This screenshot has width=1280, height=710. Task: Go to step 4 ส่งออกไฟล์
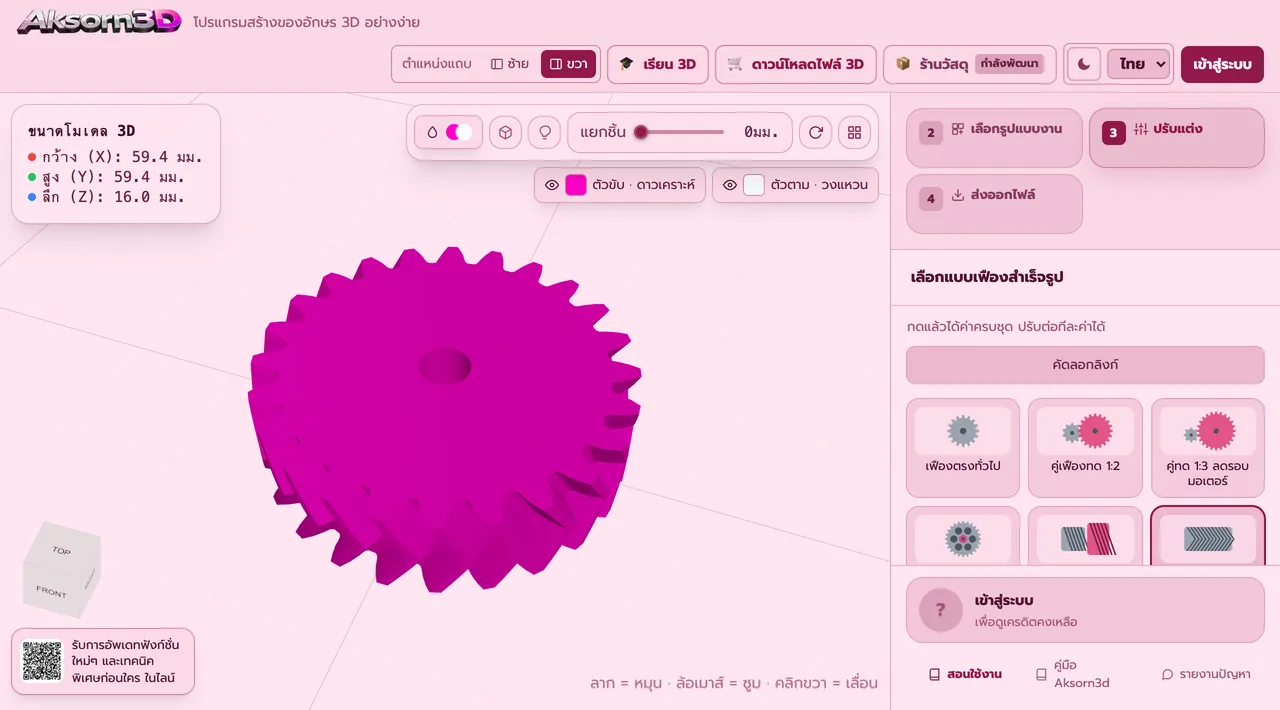994,204
